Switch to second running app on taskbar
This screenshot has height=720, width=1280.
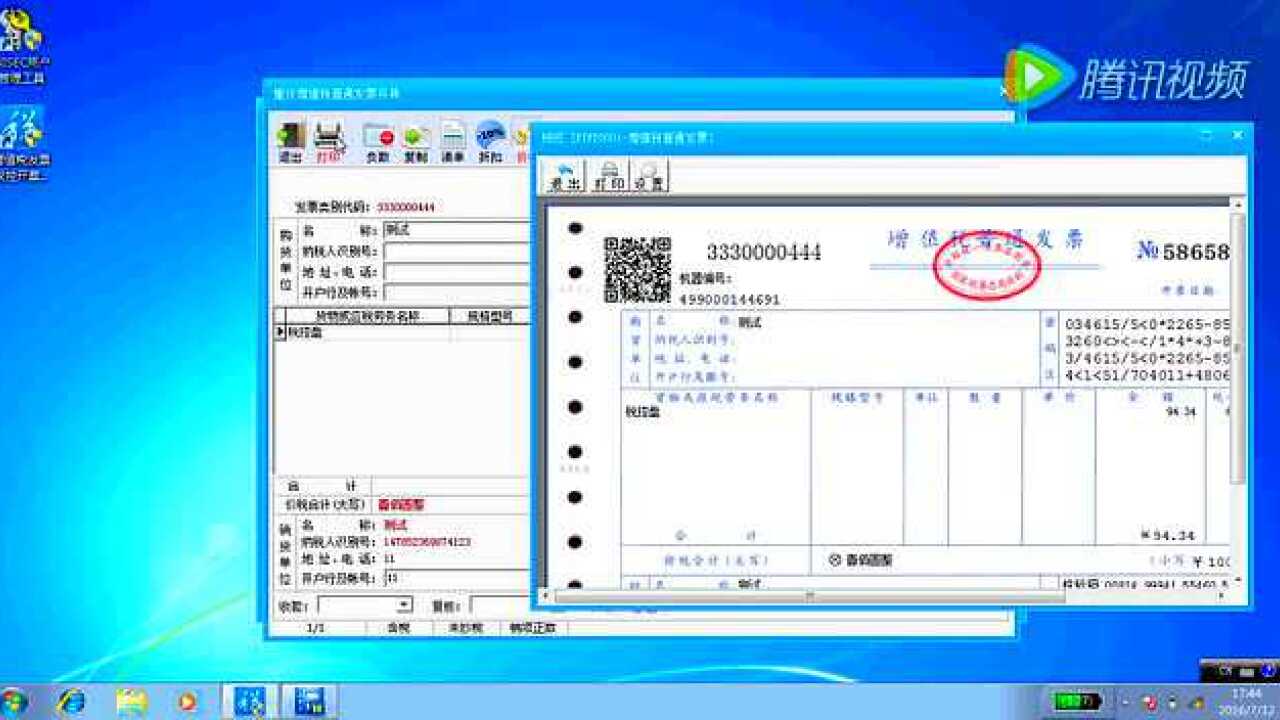click(x=309, y=701)
